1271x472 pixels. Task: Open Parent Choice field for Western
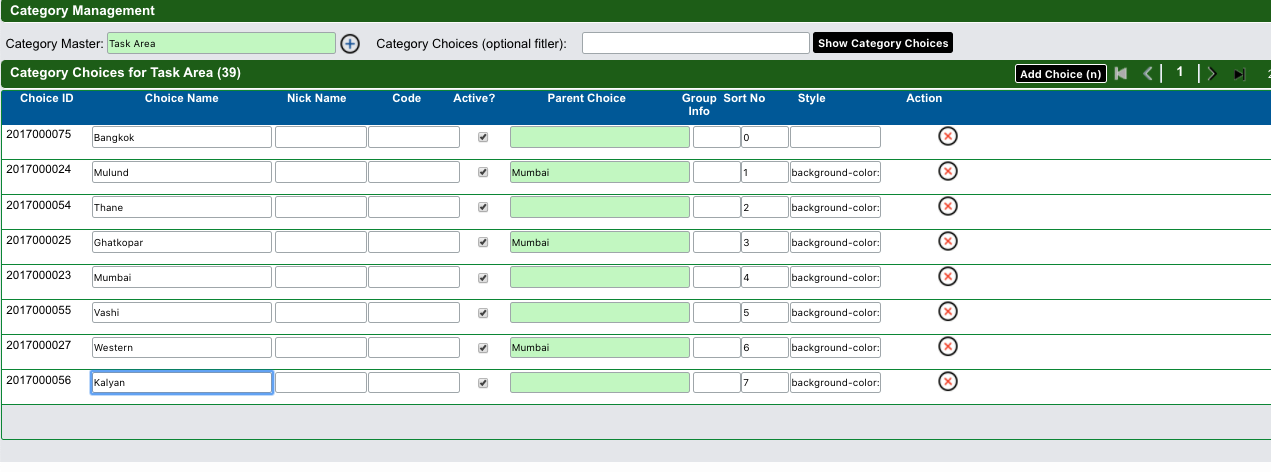(600, 347)
